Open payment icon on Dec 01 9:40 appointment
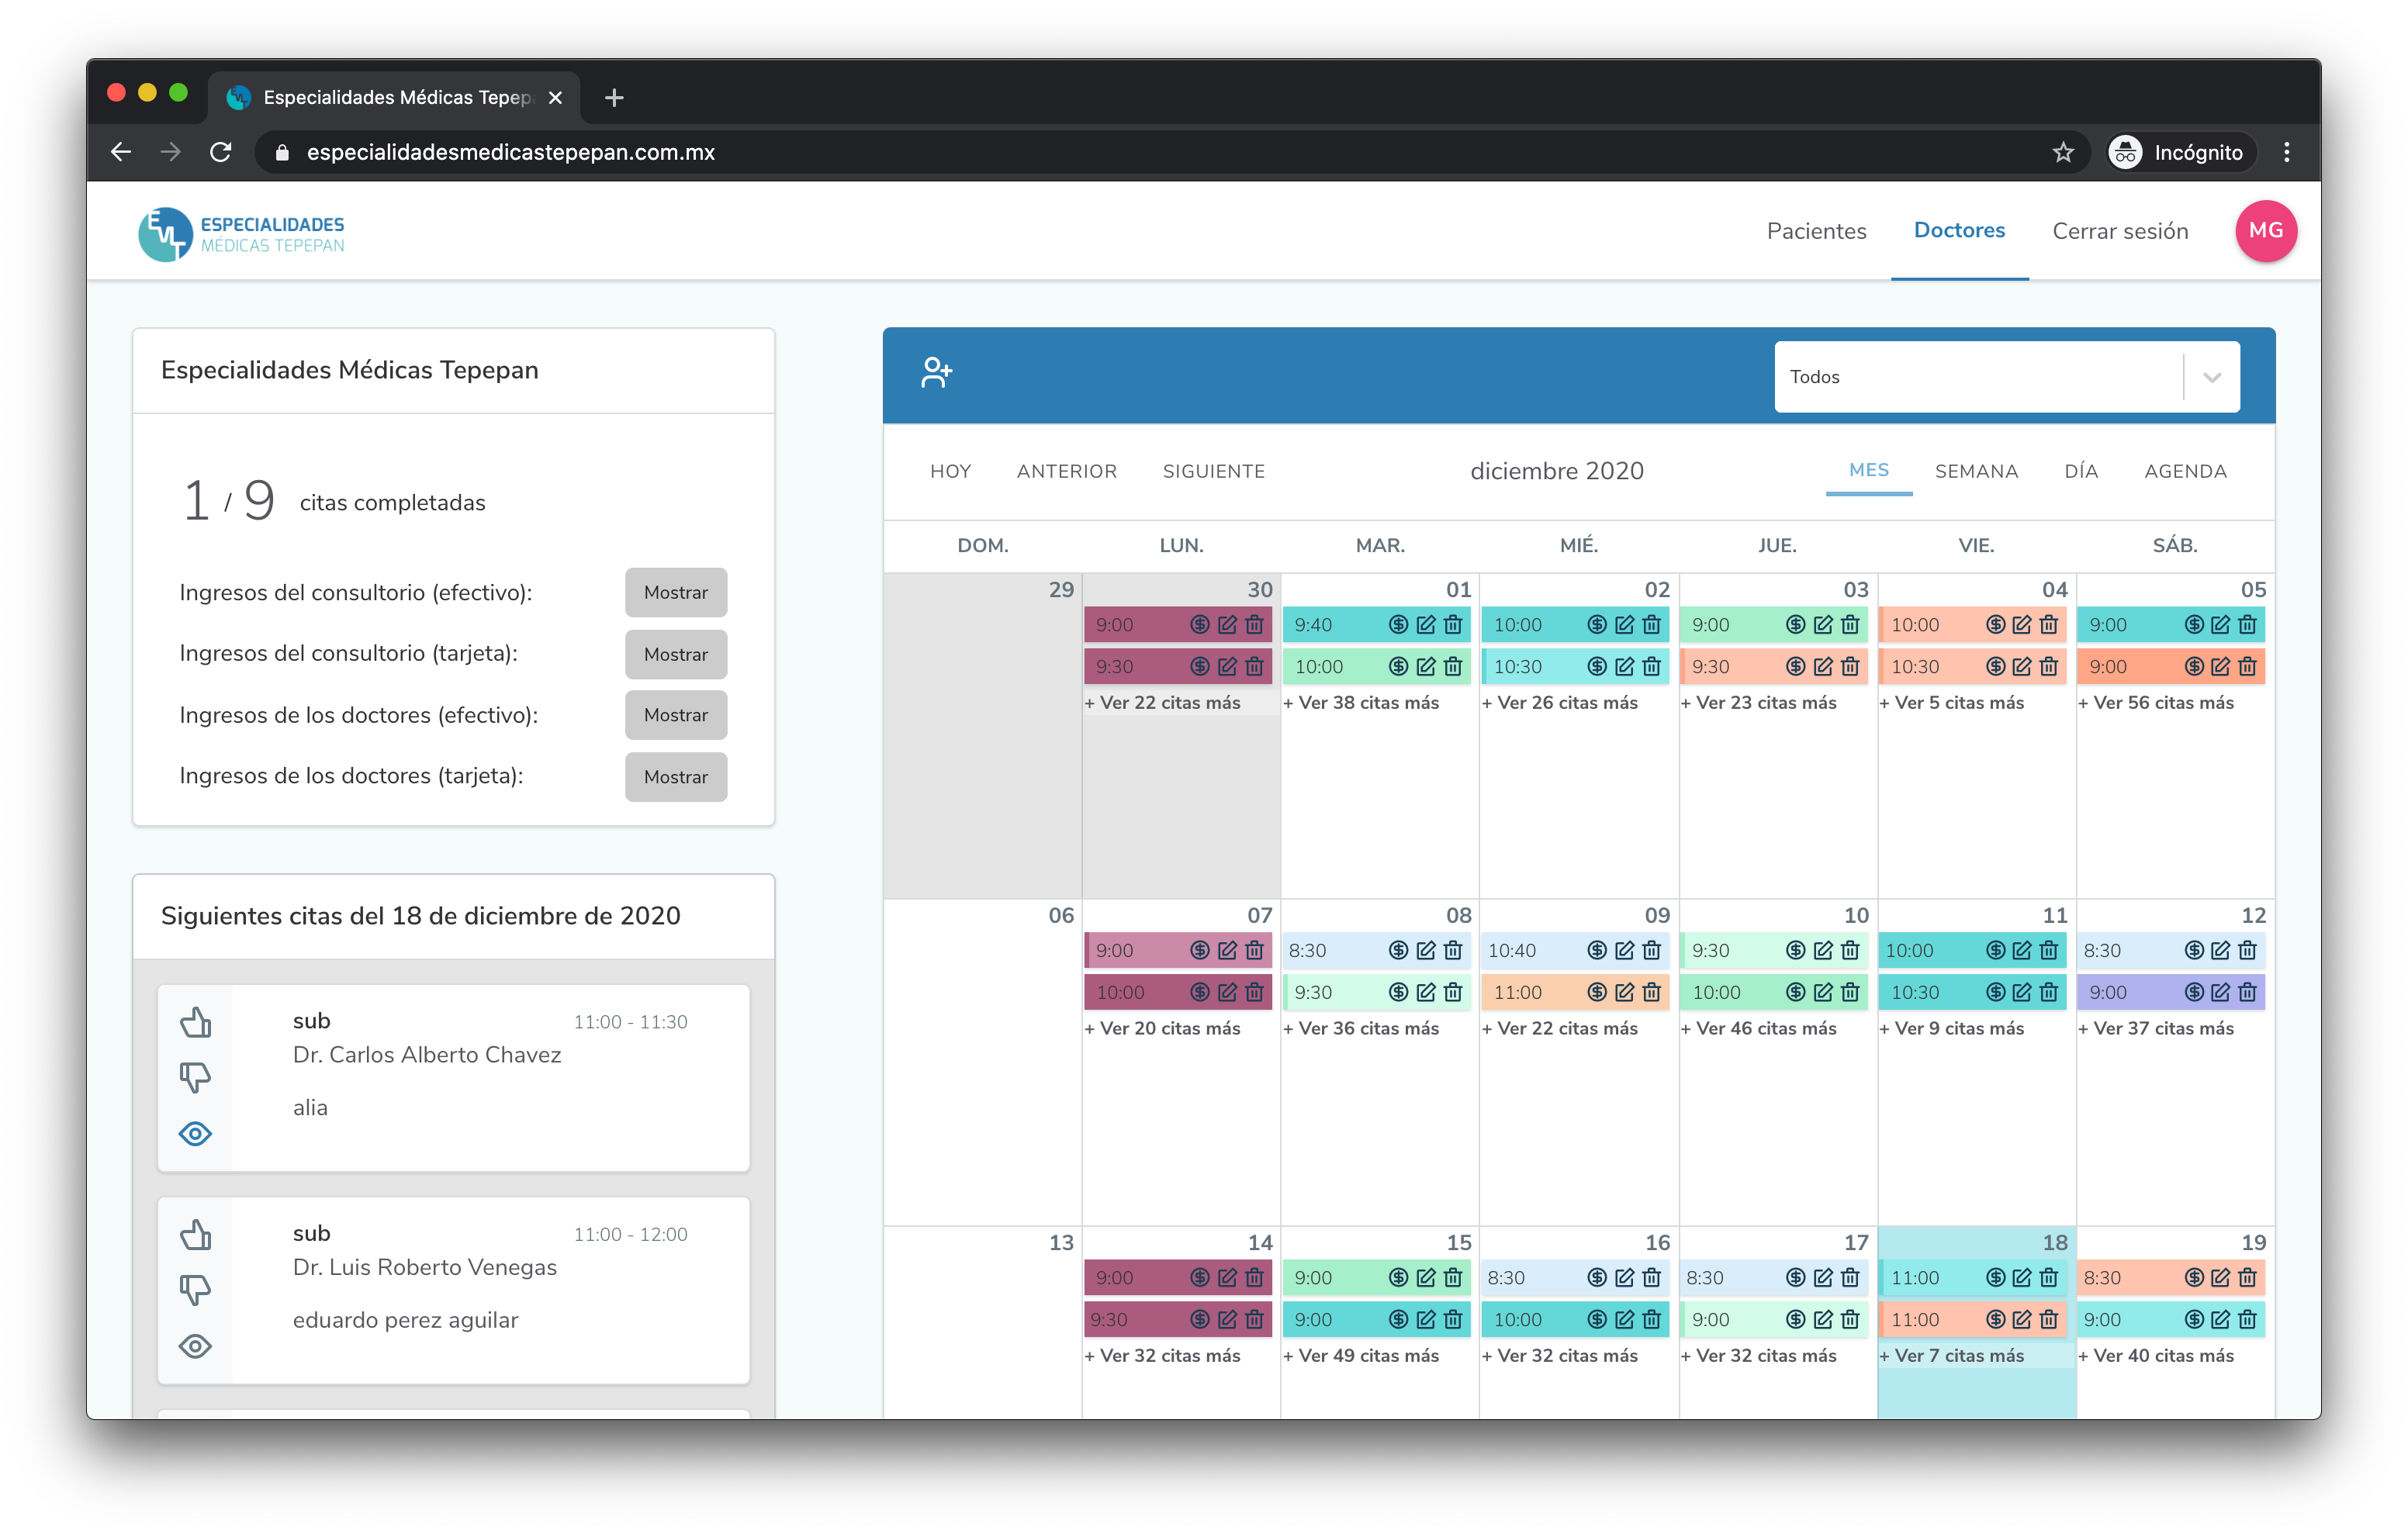2408x1534 pixels. click(x=1398, y=625)
